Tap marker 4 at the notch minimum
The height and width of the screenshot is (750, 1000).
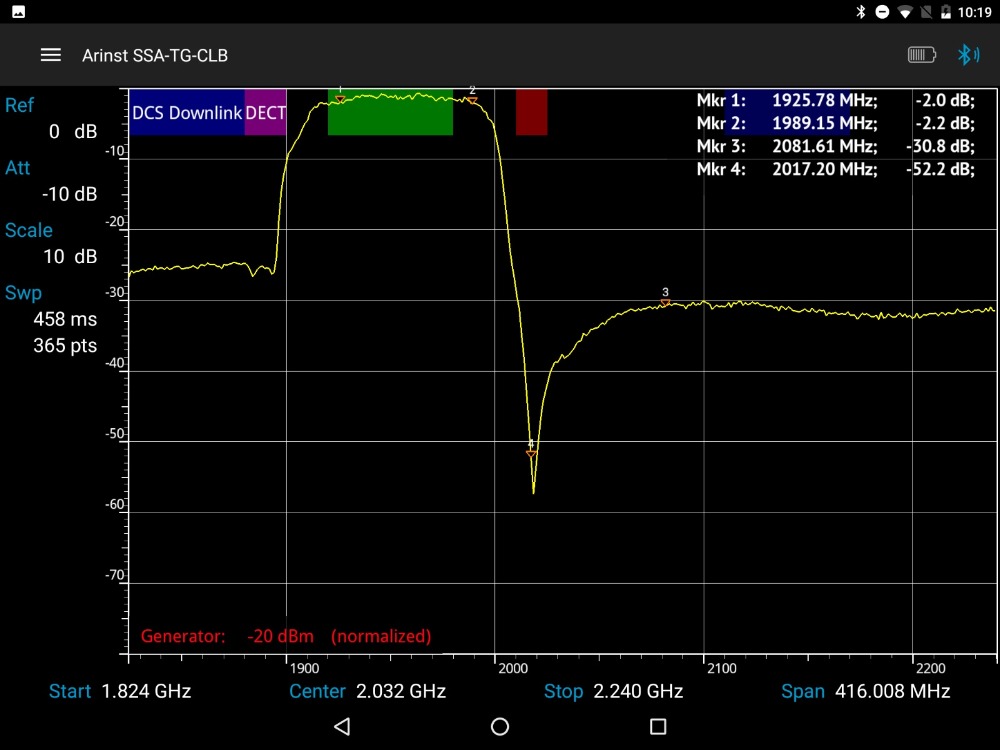point(531,453)
